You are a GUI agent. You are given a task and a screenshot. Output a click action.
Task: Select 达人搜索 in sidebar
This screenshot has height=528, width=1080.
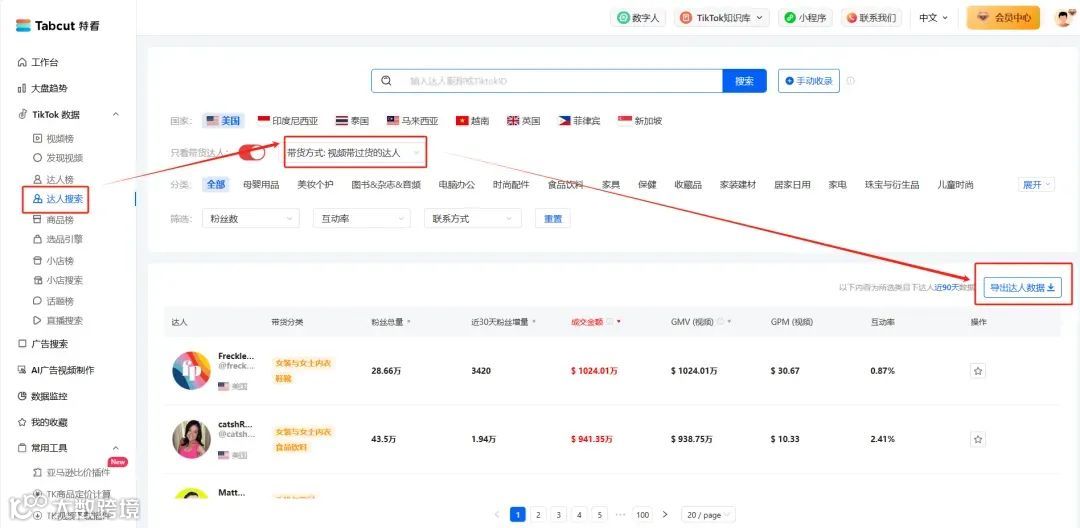pos(58,199)
